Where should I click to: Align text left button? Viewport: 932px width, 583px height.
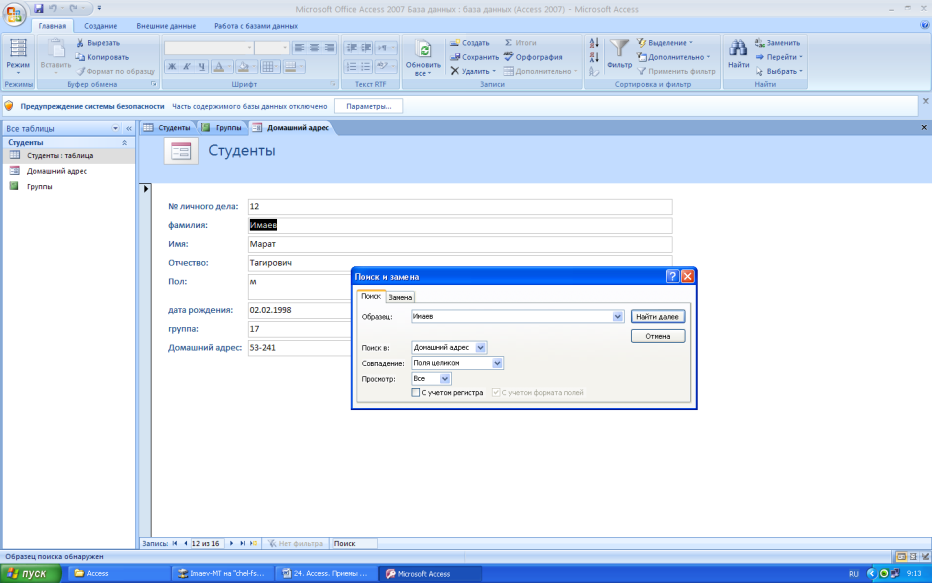[x=300, y=48]
